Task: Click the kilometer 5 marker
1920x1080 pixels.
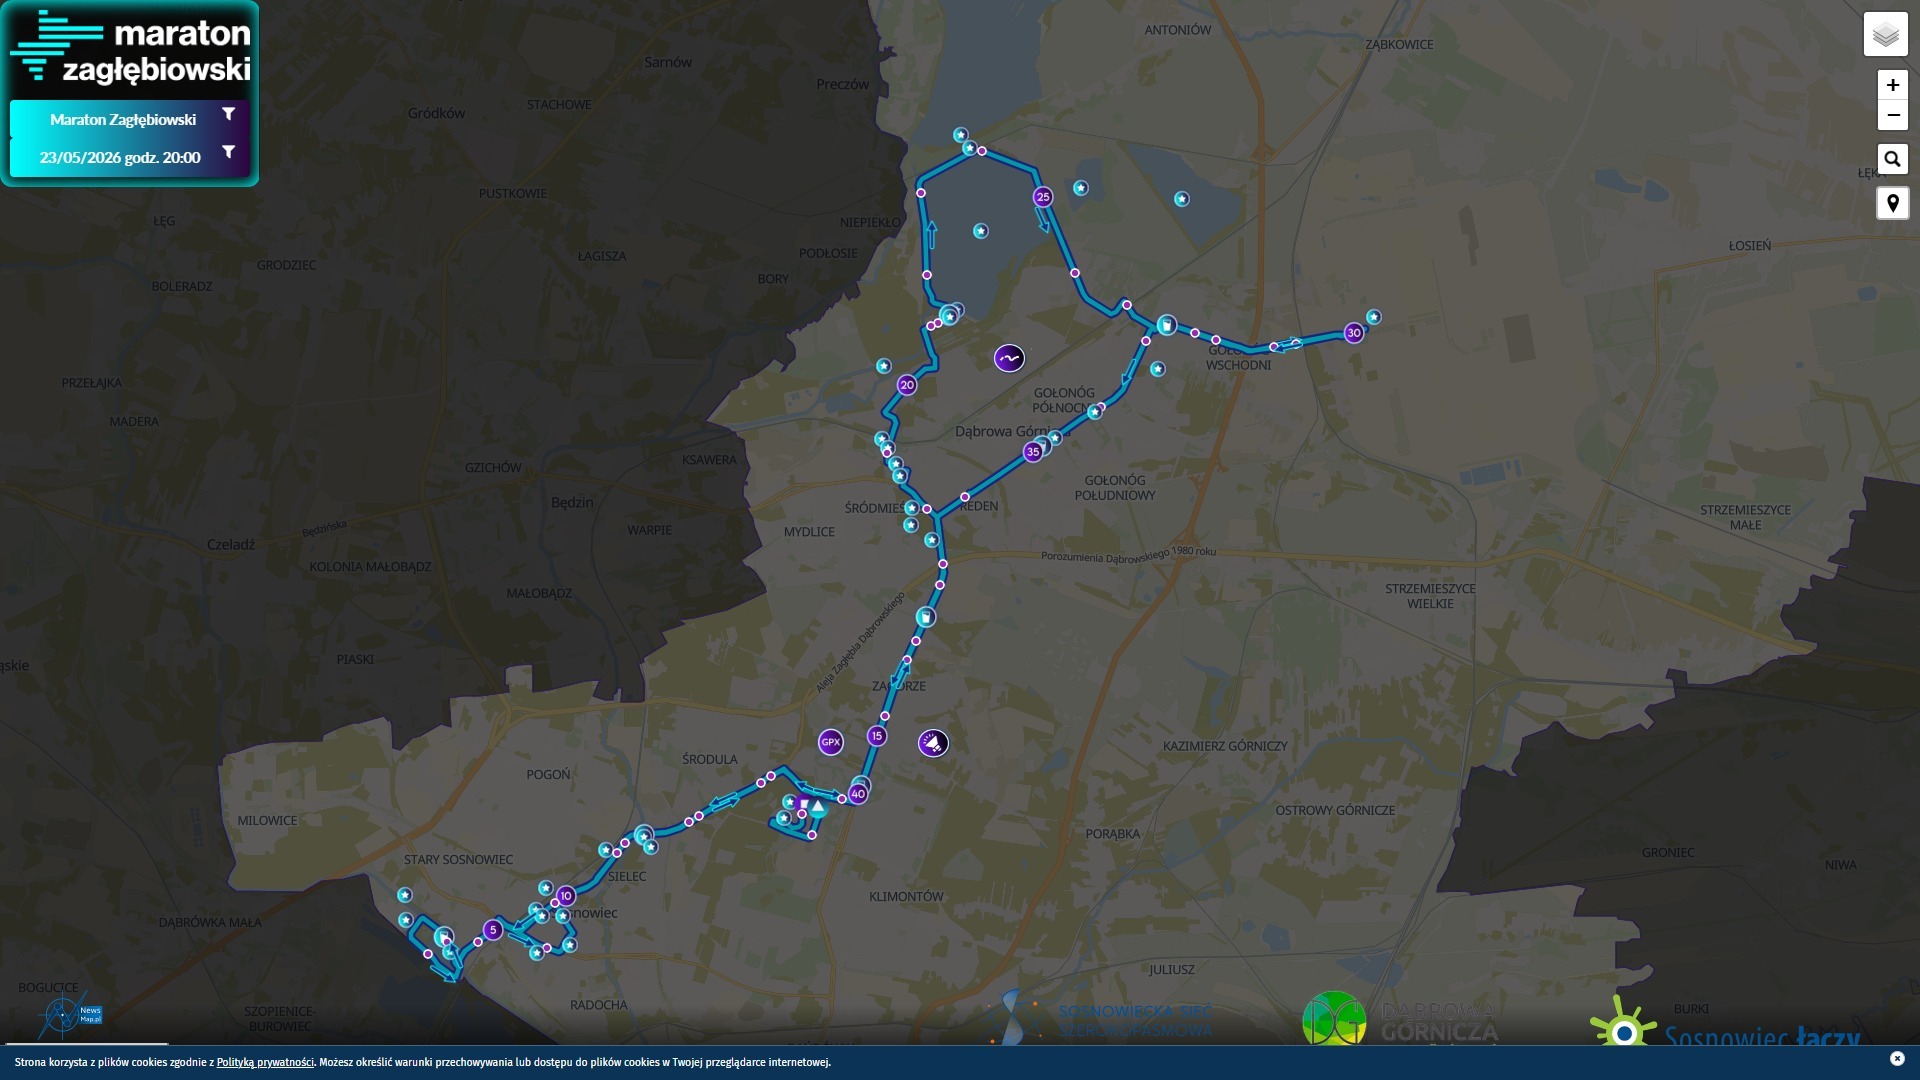Action: 492,930
